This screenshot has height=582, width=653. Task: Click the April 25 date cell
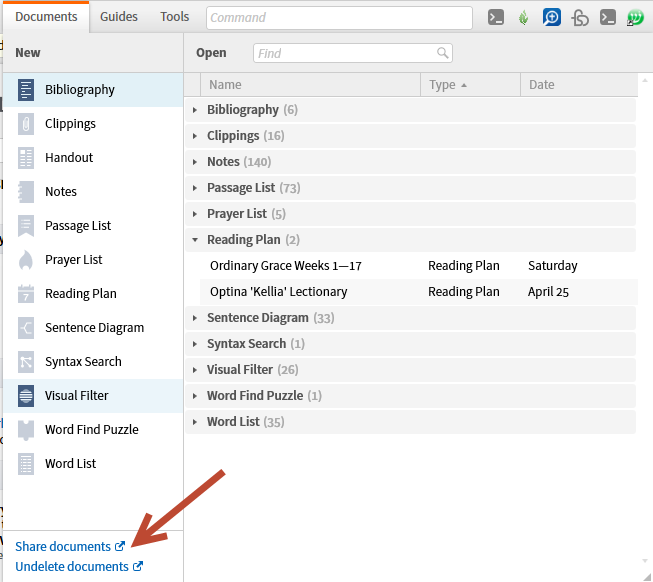[x=548, y=292]
